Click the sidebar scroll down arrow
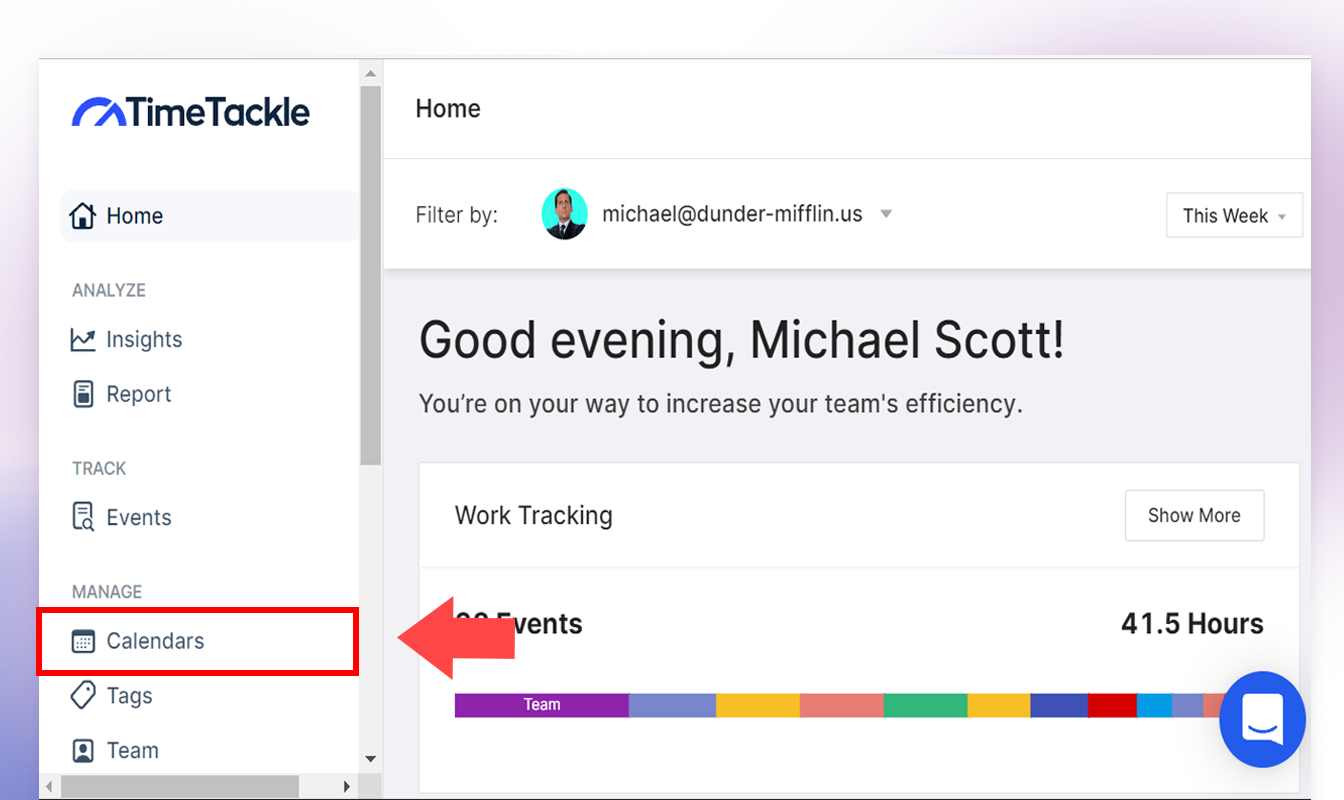Image resolution: width=1344 pixels, height=800 pixels. pos(370,759)
